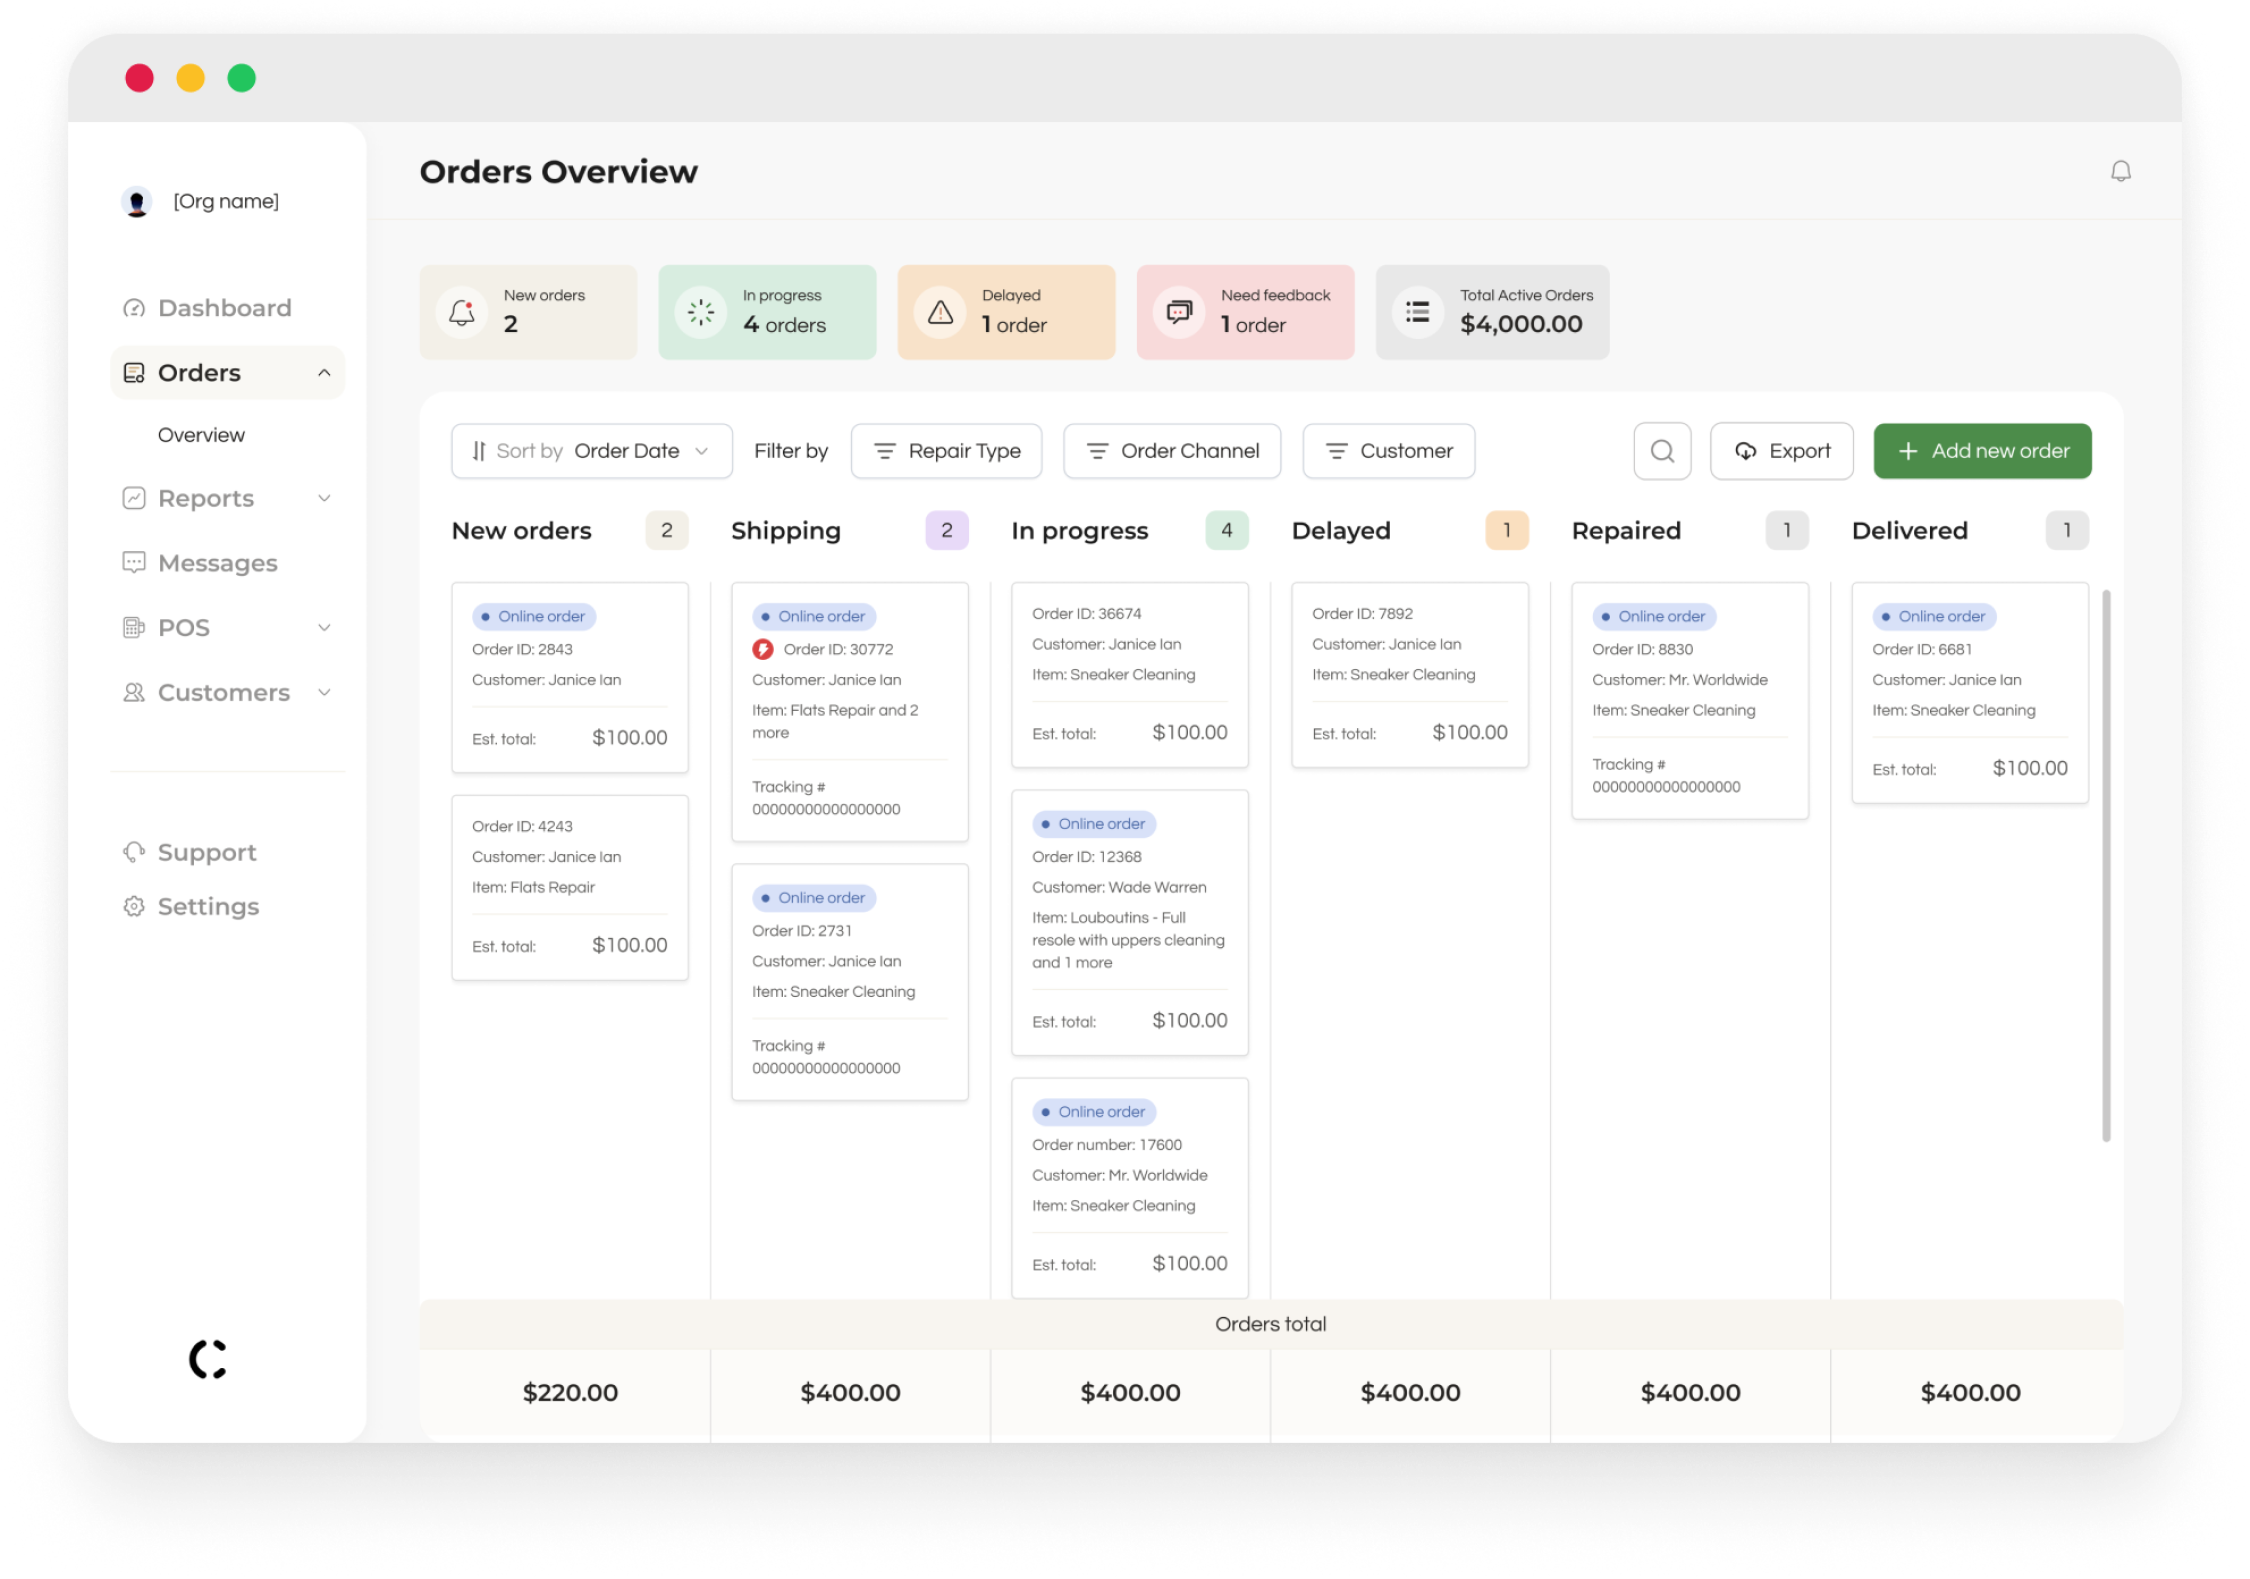Click the Delayed warning triangle icon
The width and height of the screenshot is (2250, 1579).
940,313
